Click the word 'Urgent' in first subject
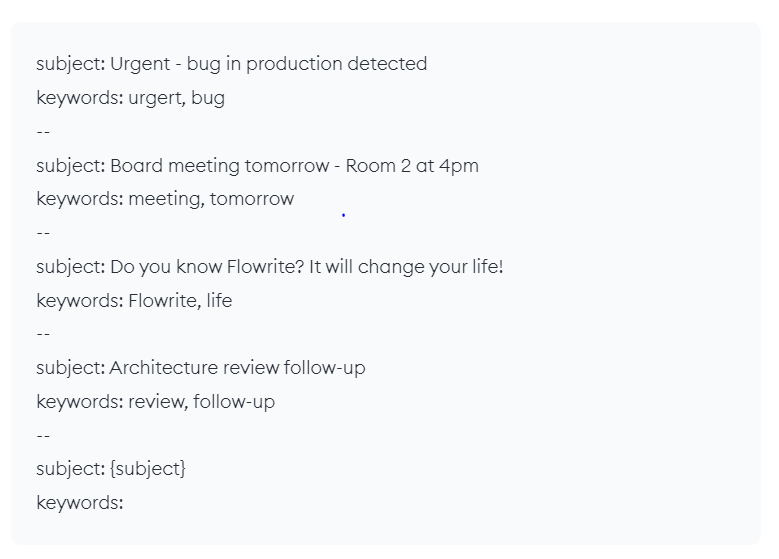 (x=140, y=64)
